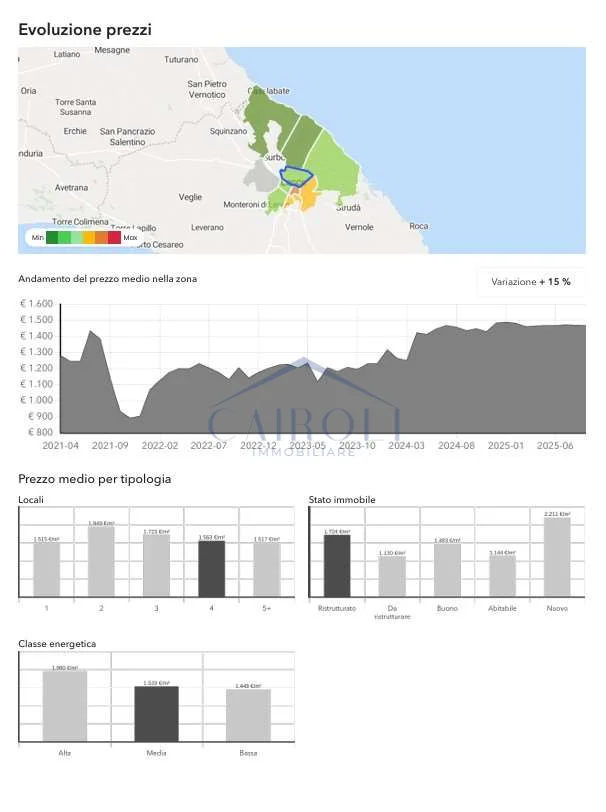Click the 'San Pietro Vernotico' map label

[x=207, y=89]
